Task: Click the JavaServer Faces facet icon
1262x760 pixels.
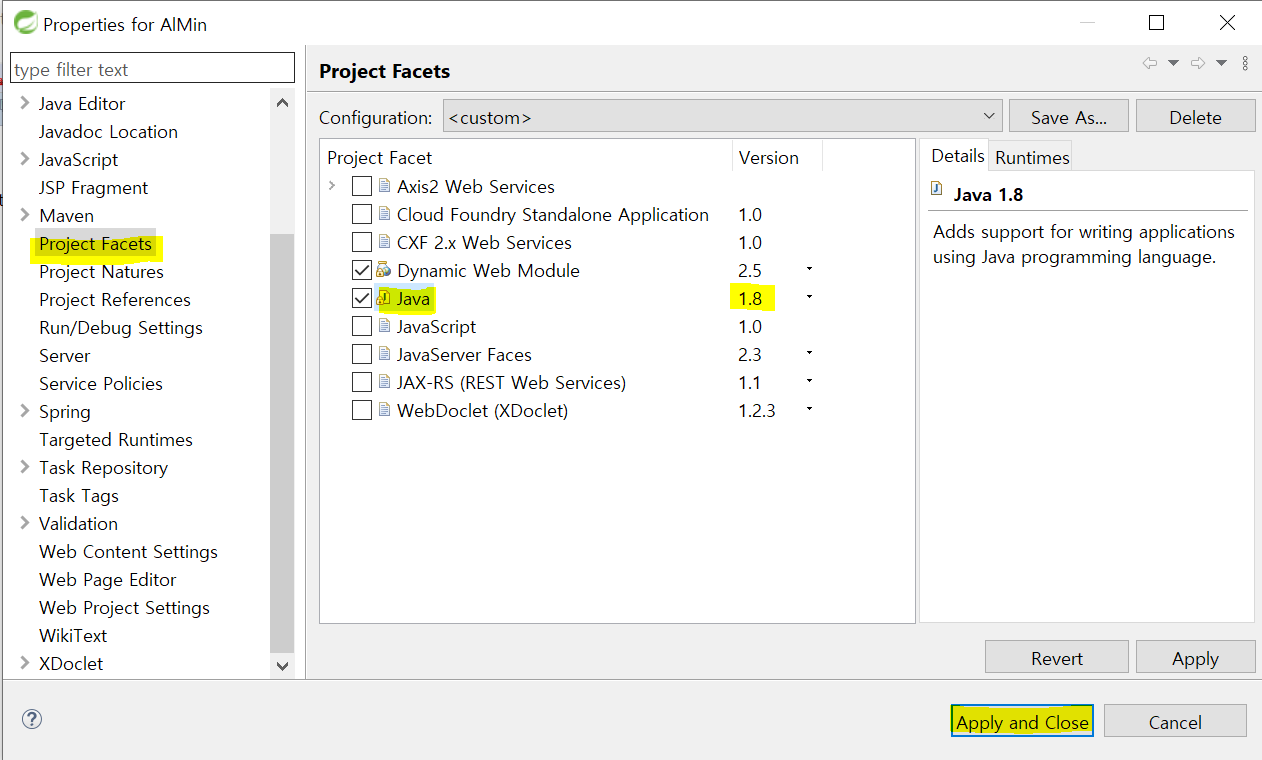Action: point(385,354)
